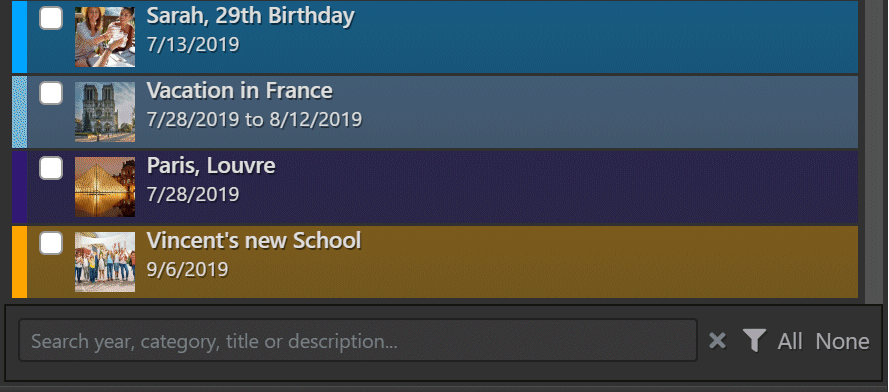Image resolution: width=889 pixels, height=392 pixels.
Task: Pick the bright blue category color bar
Action: (19, 37)
